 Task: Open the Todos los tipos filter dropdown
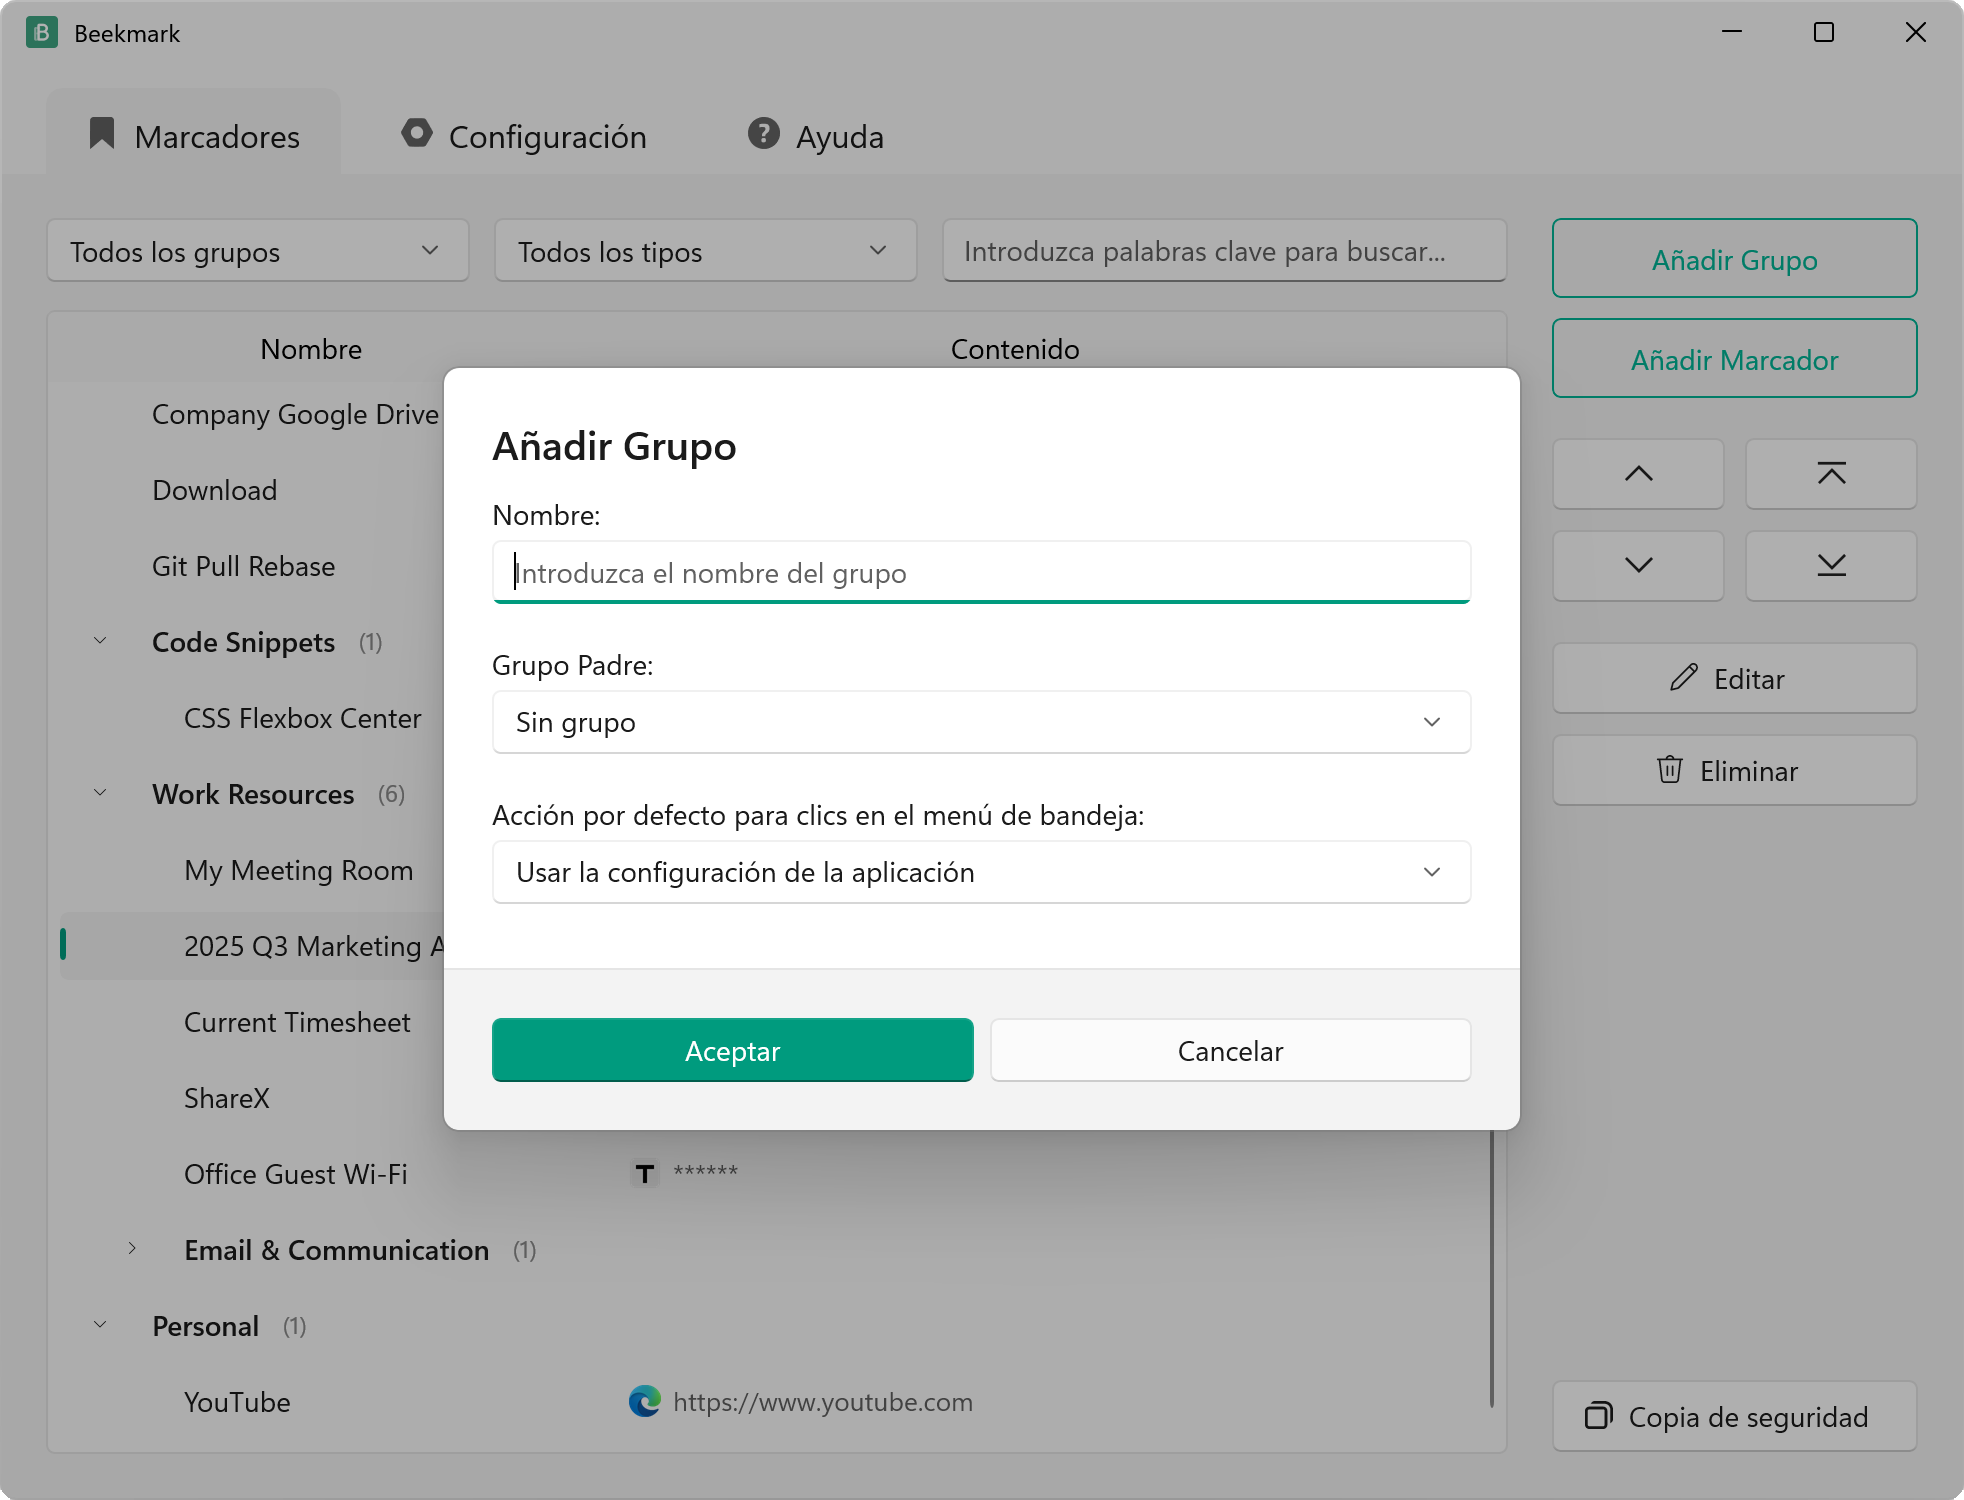pyautogui.click(x=706, y=251)
